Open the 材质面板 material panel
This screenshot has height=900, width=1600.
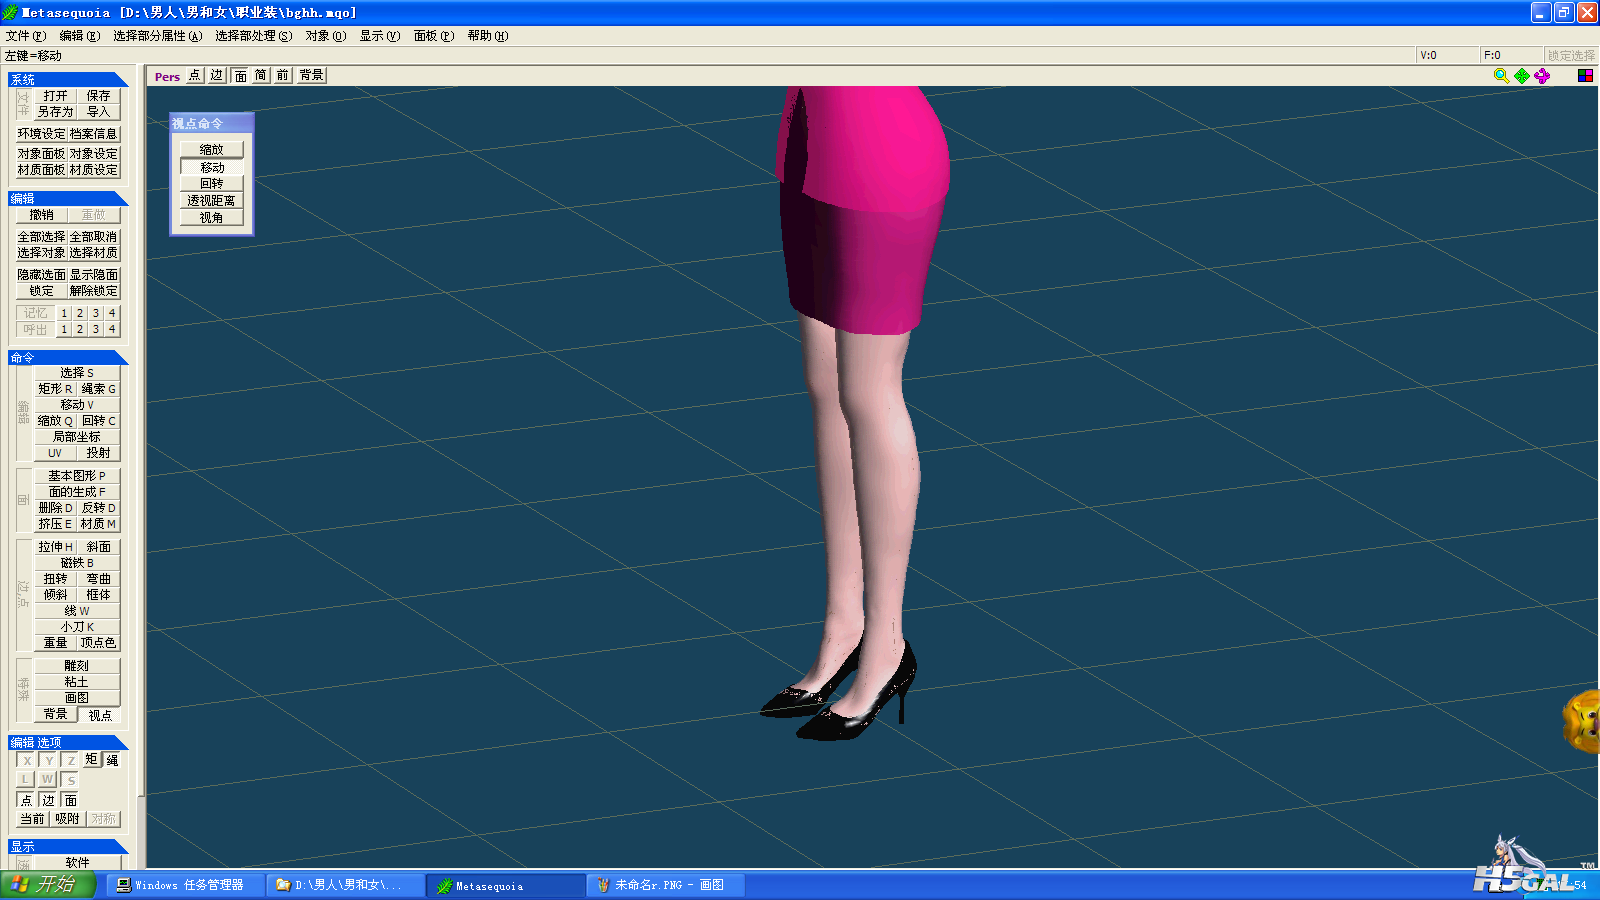(41, 170)
